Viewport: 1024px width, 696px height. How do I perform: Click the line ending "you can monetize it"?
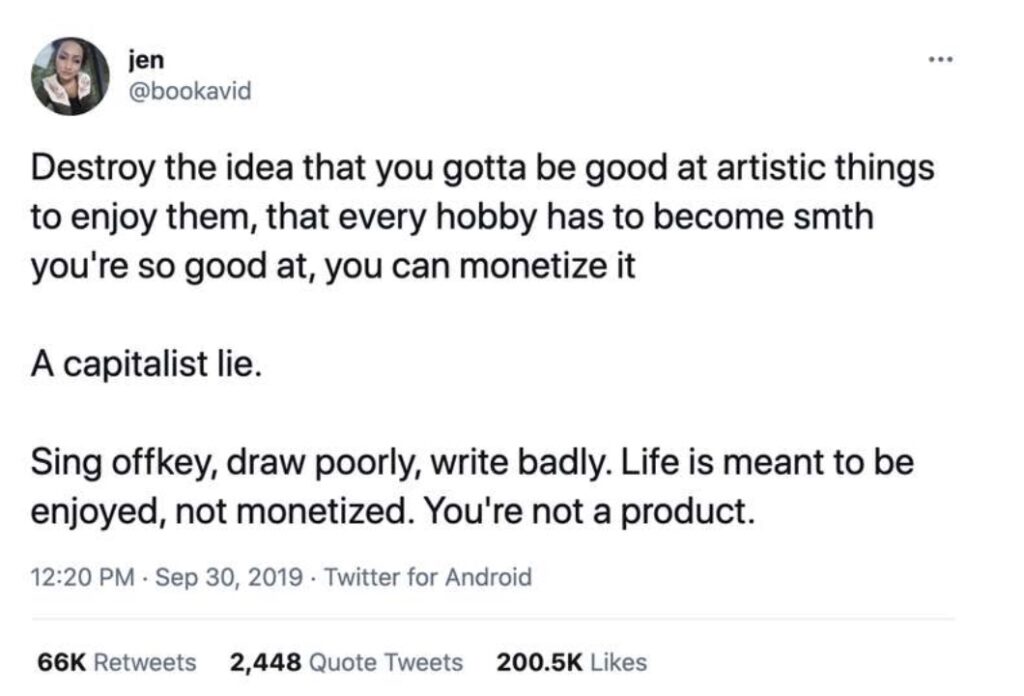pyautogui.click(x=333, y=266)
